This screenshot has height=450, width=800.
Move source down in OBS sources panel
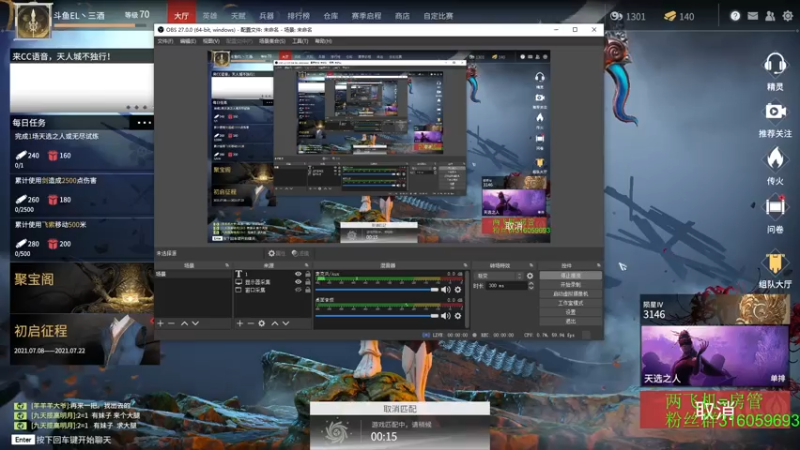click(x=286, y=323)
